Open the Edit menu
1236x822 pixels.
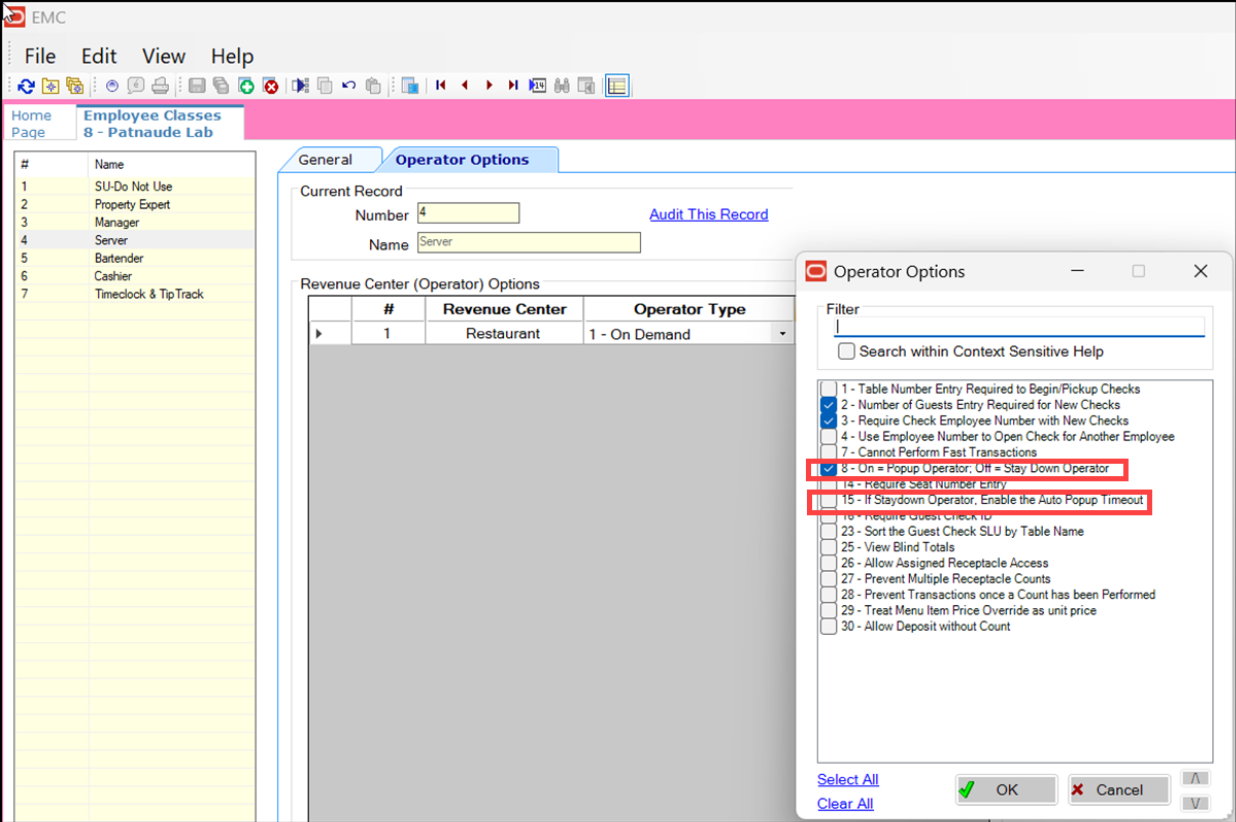click(x=99, y=56)
